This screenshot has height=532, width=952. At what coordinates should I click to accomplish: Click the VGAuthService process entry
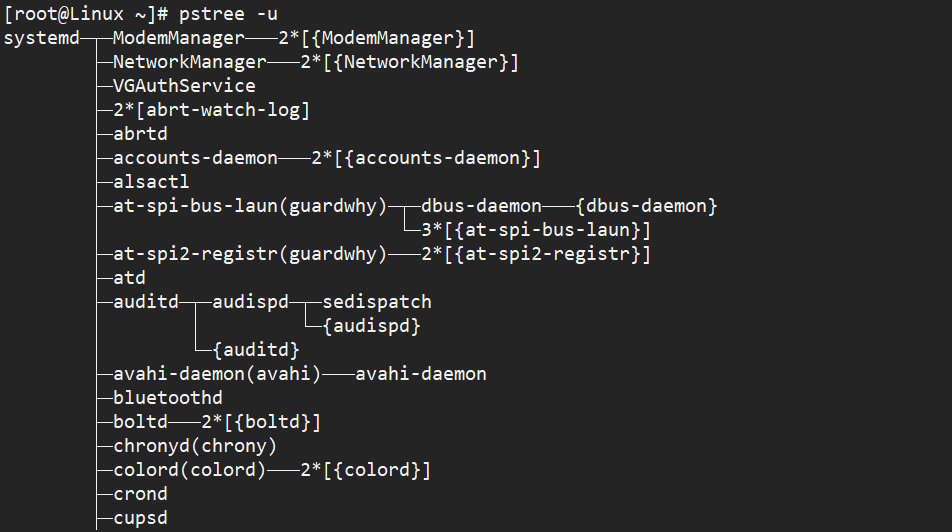pos(184,86)
